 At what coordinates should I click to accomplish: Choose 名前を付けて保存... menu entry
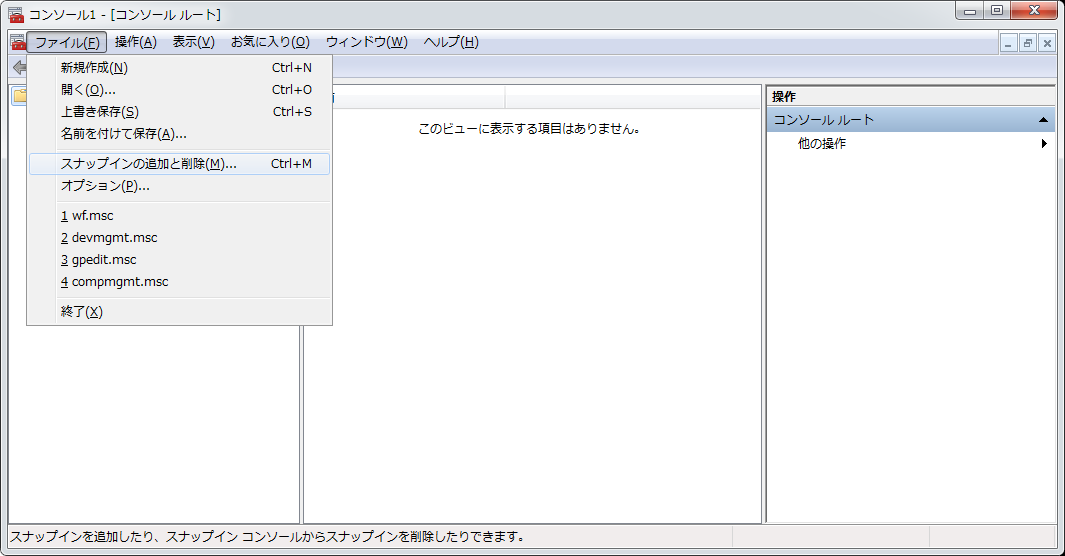[123, 134]
